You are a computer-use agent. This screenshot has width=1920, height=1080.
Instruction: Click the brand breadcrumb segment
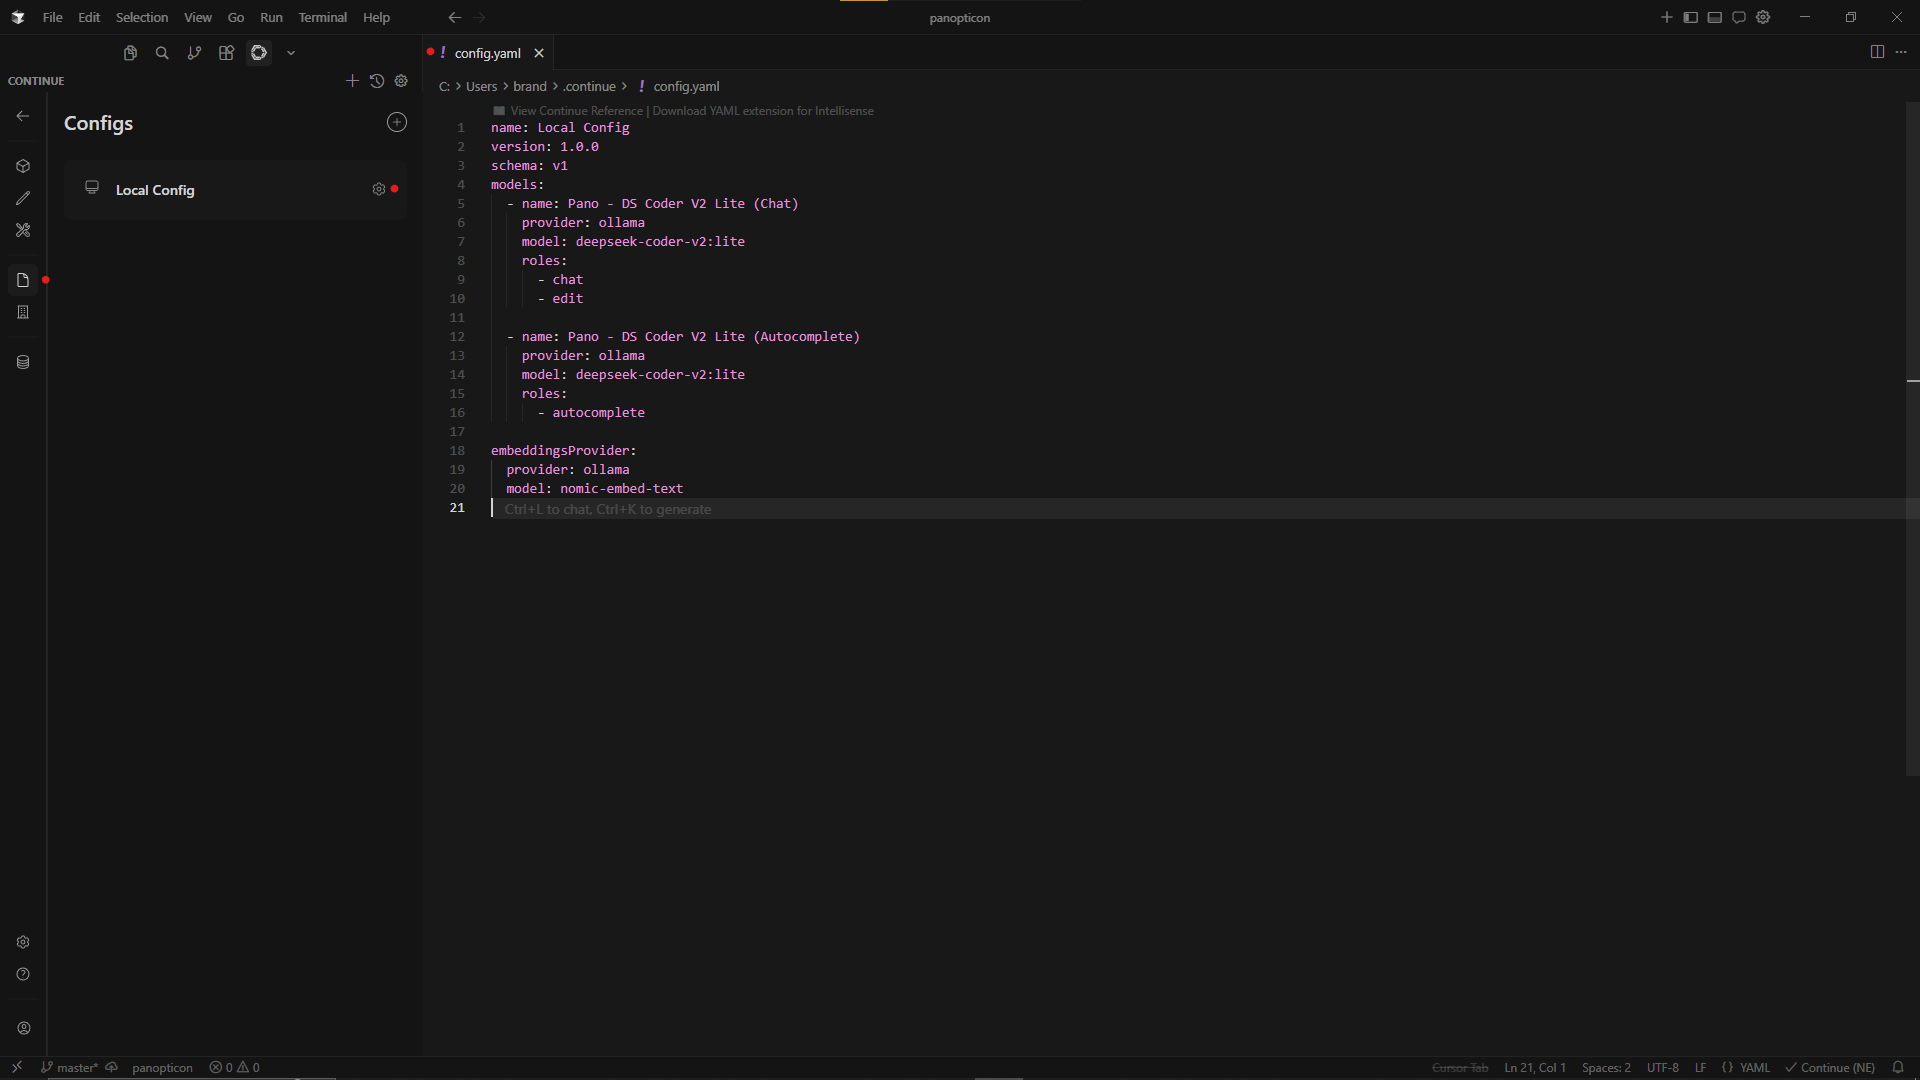pos(530,86)
